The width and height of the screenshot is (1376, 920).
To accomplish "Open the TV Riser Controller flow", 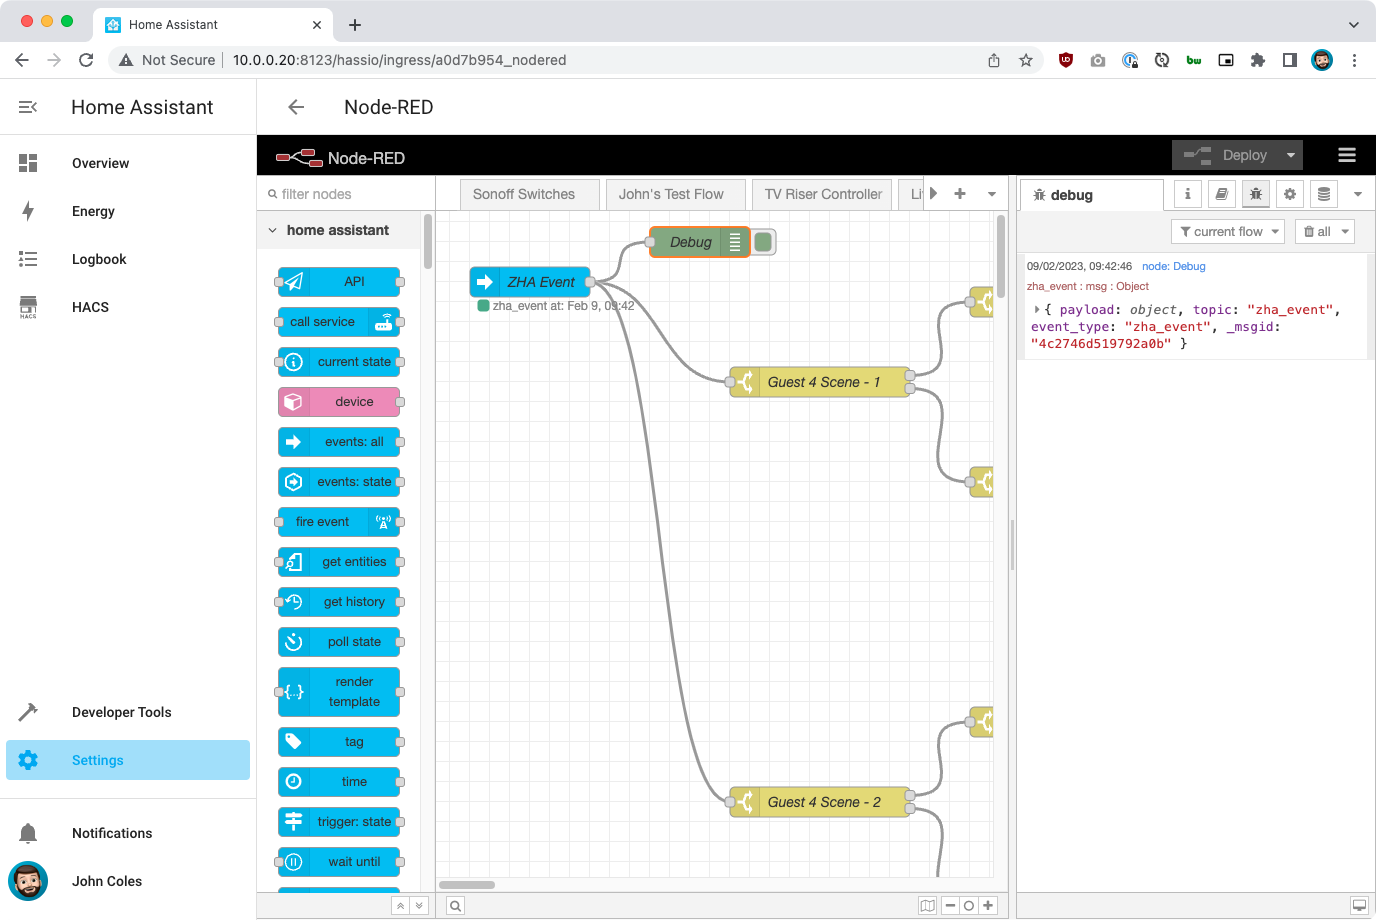I will [x=821, y=193].
